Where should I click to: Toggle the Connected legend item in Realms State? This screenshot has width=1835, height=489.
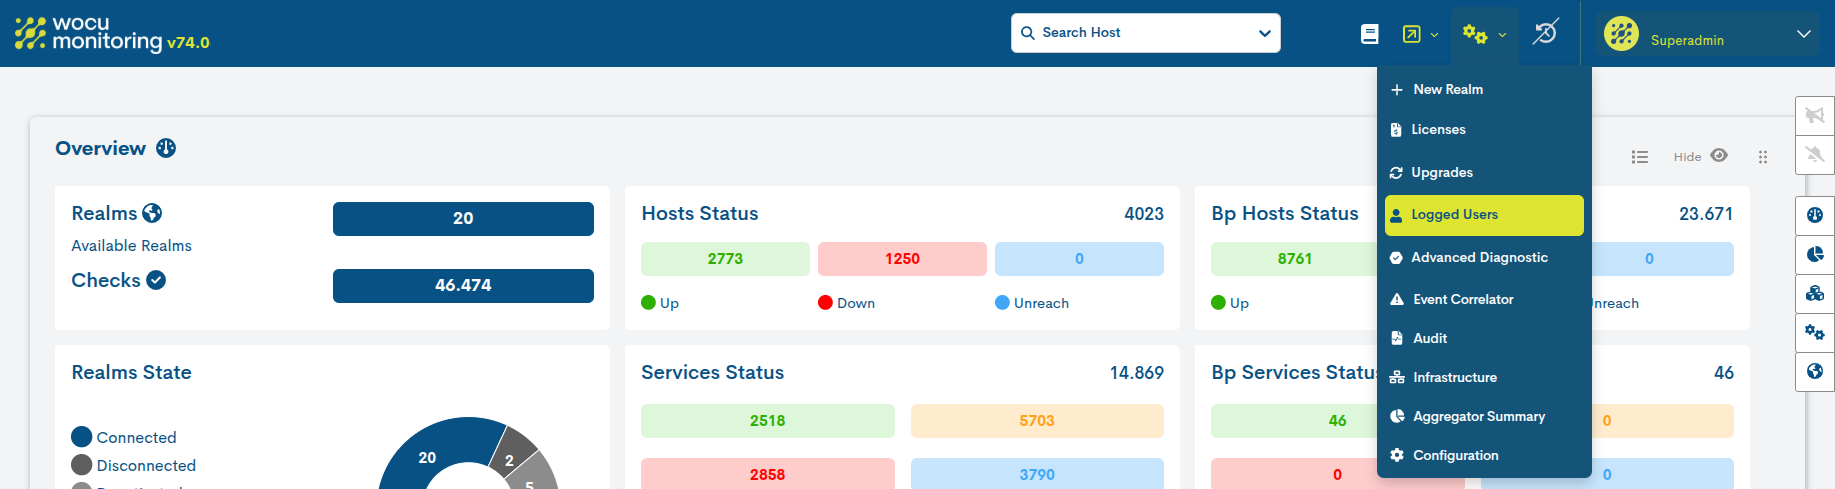point(124,437)
